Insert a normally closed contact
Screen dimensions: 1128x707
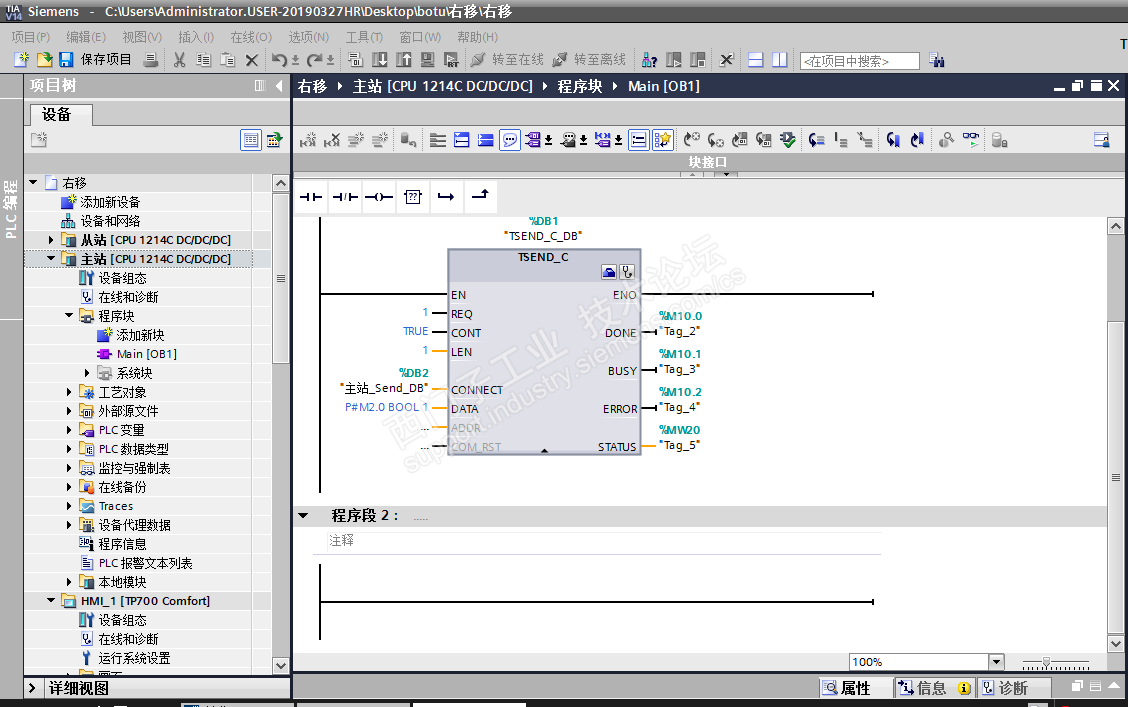(x=345, y=197)
